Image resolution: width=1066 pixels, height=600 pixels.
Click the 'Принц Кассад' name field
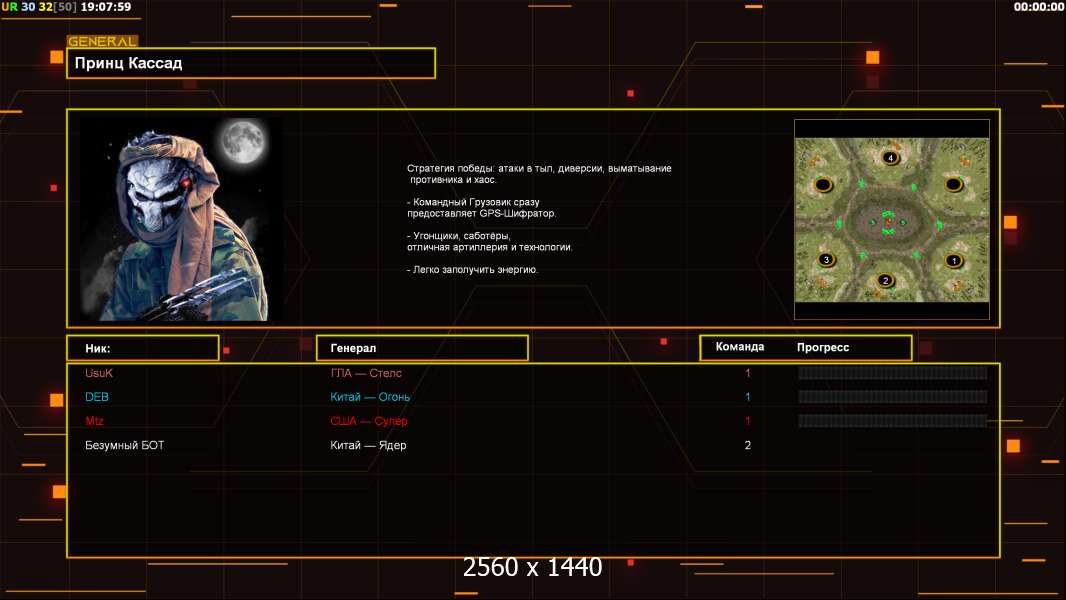251,63
